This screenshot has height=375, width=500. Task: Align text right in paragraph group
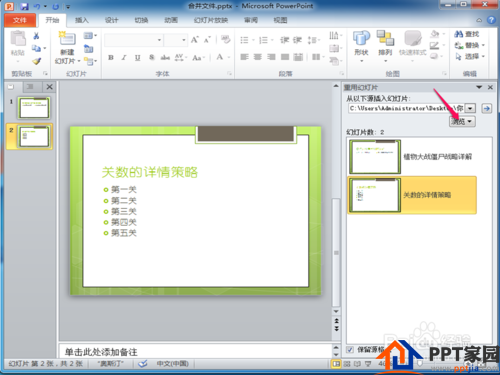tap(271, 57)
